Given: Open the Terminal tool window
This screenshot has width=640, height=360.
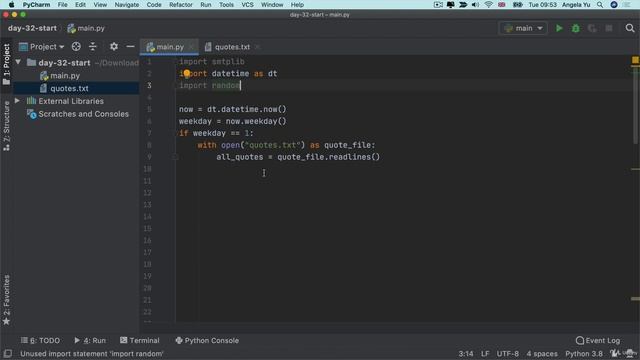Looking at the screenshot, I should 140,340.
